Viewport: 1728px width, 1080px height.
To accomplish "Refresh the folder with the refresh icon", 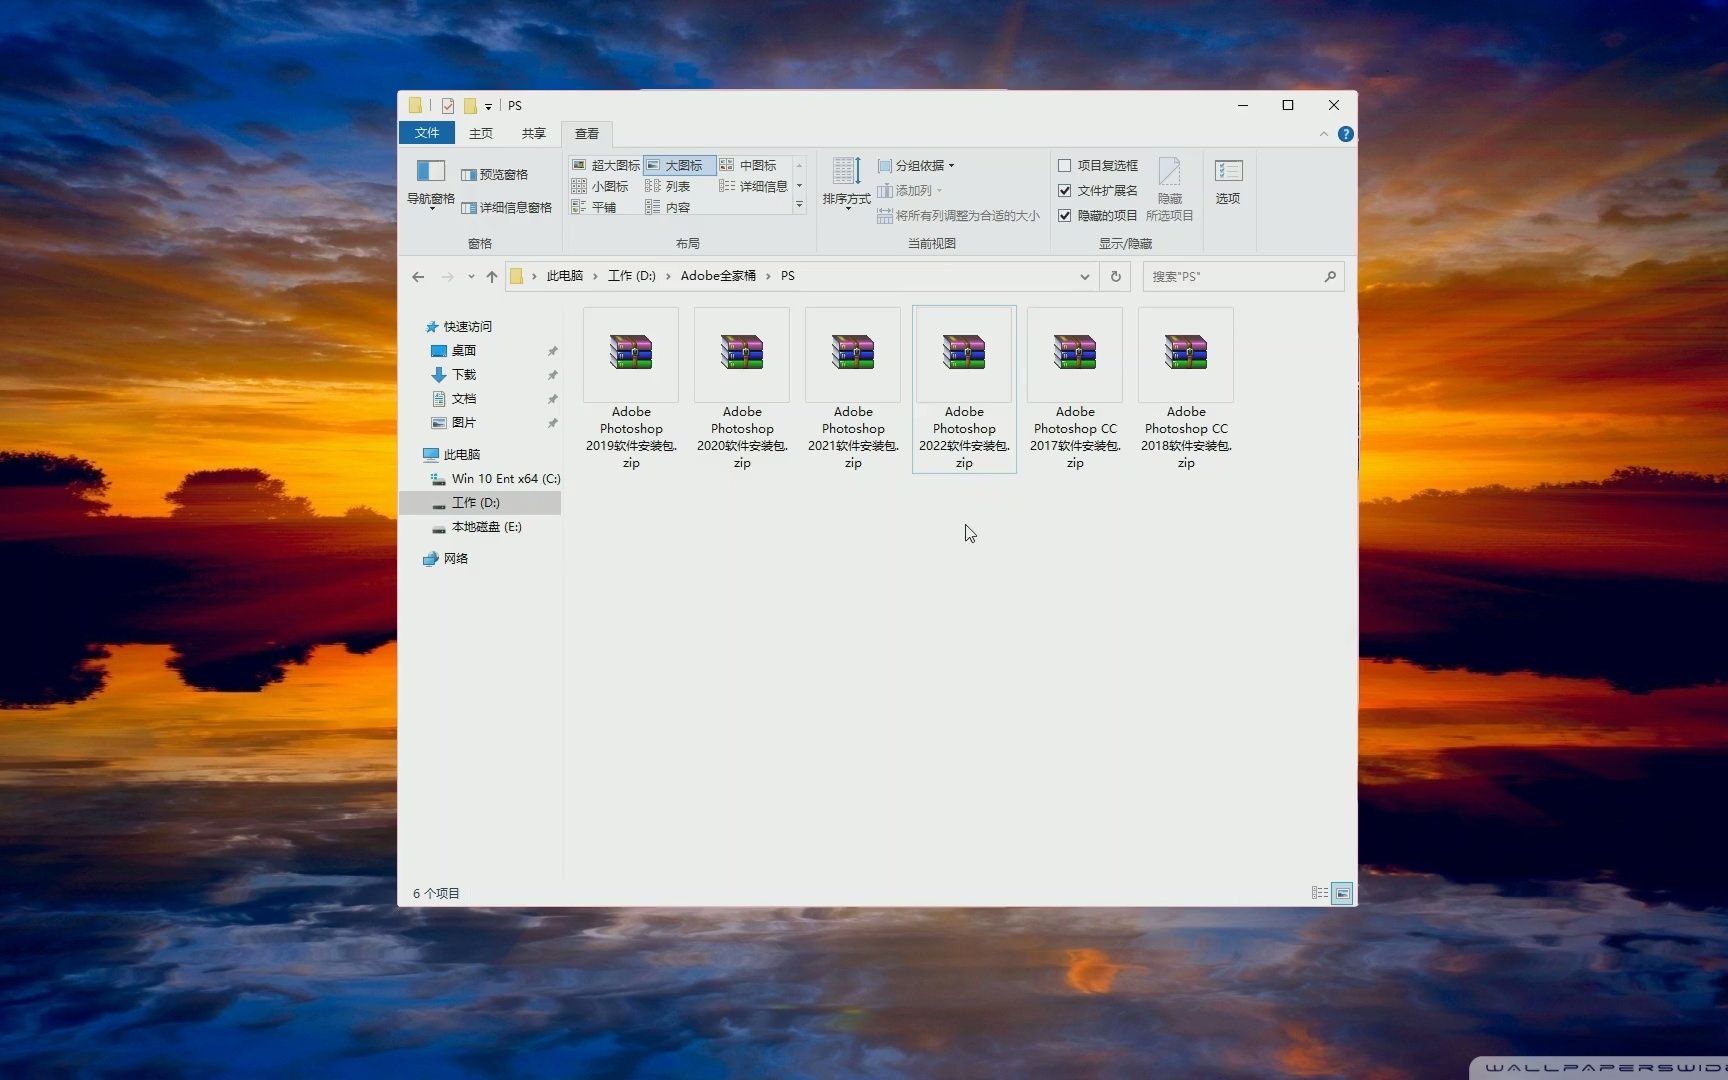I will tap(1114, 276).
